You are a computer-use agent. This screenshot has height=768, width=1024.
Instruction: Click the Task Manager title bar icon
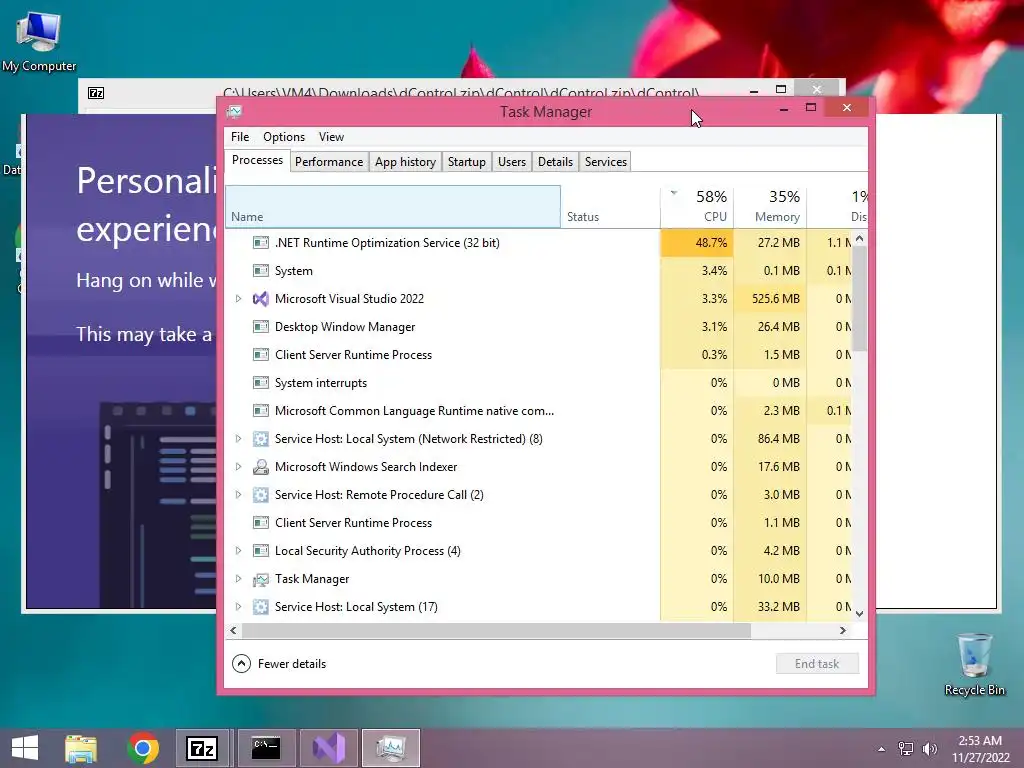tap(234, 112)
